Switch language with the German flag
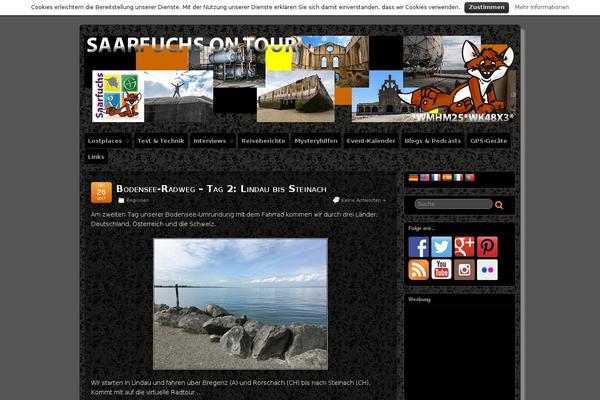 (x=413, y=177)
